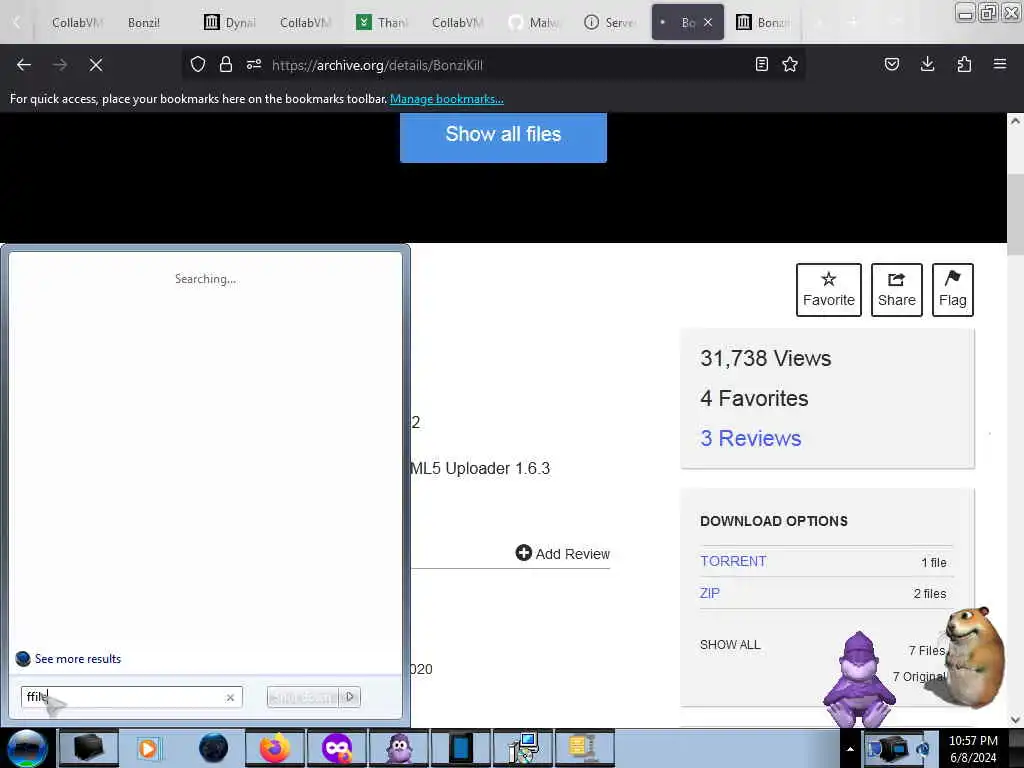
Task: Stop loading the page
Action: [x=96, y=65]
